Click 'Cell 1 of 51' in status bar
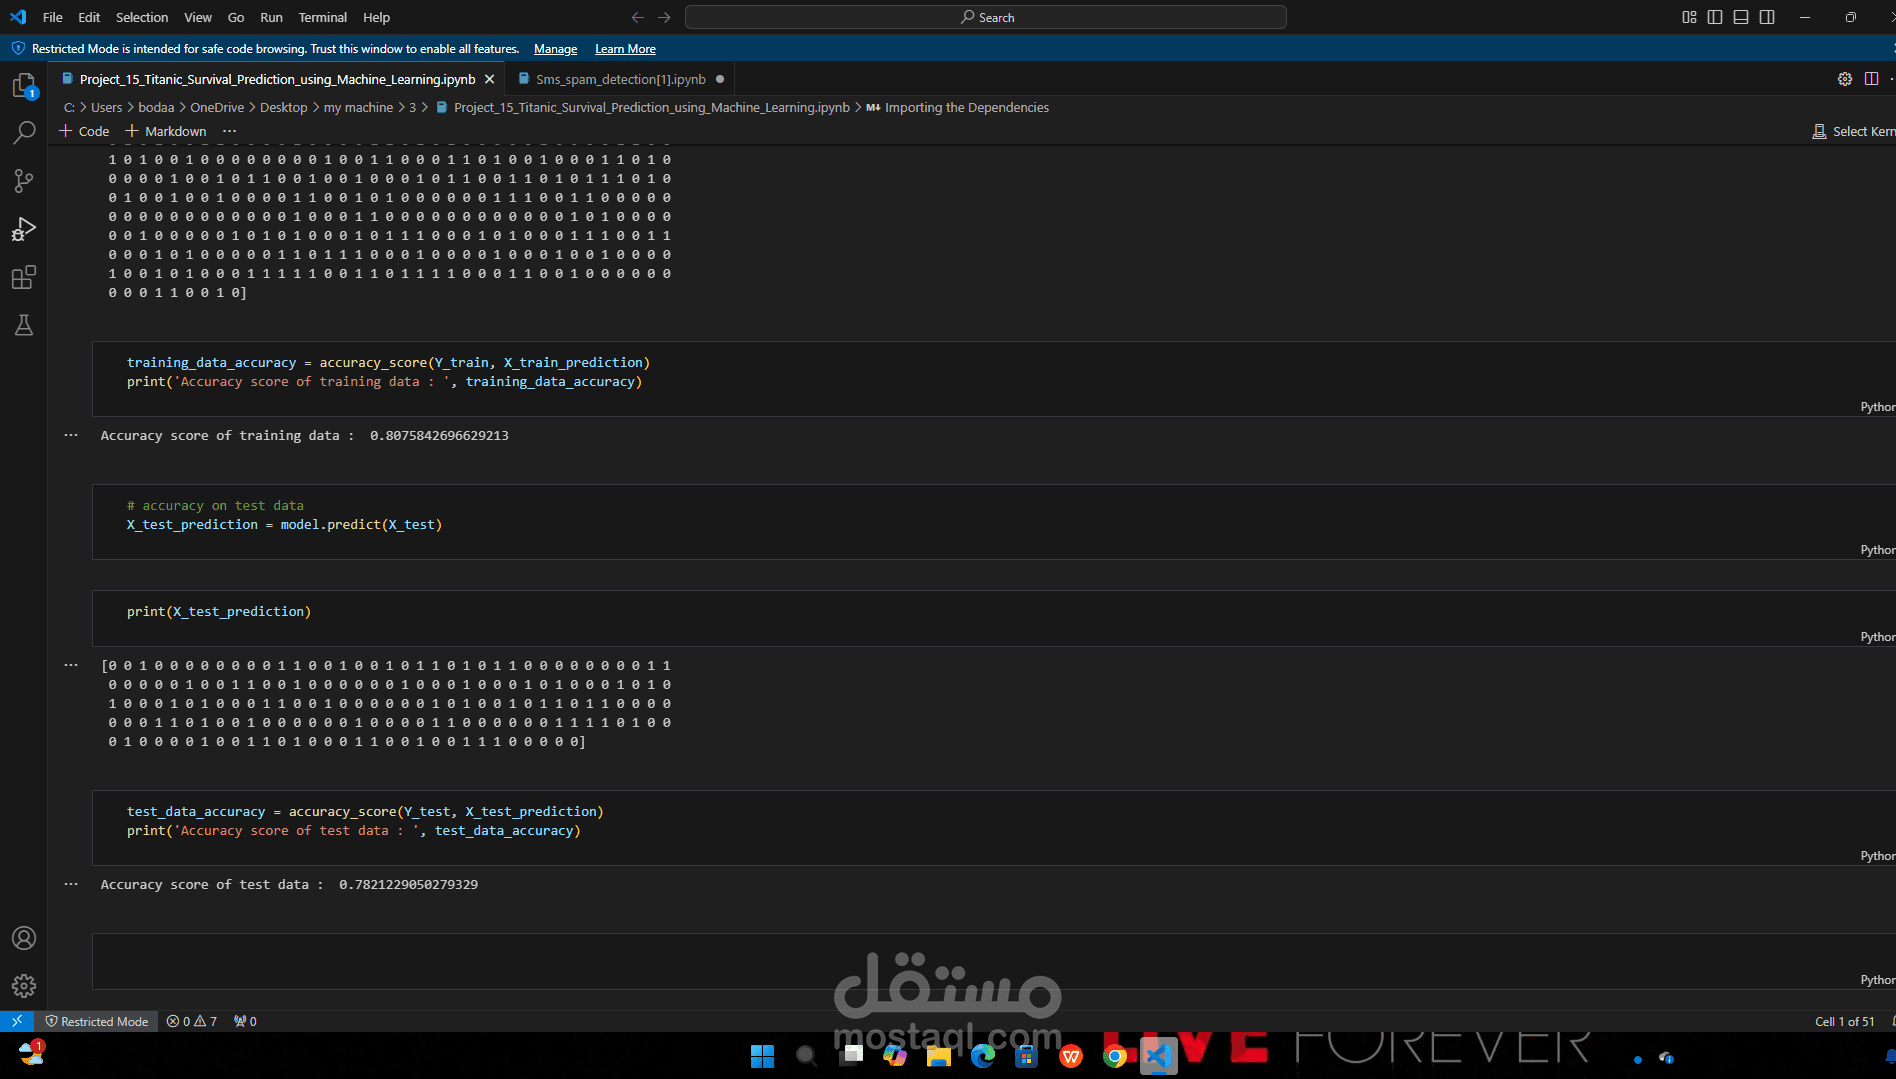This screenshot has width=1896, height=1079. tap(1844, 1021)
